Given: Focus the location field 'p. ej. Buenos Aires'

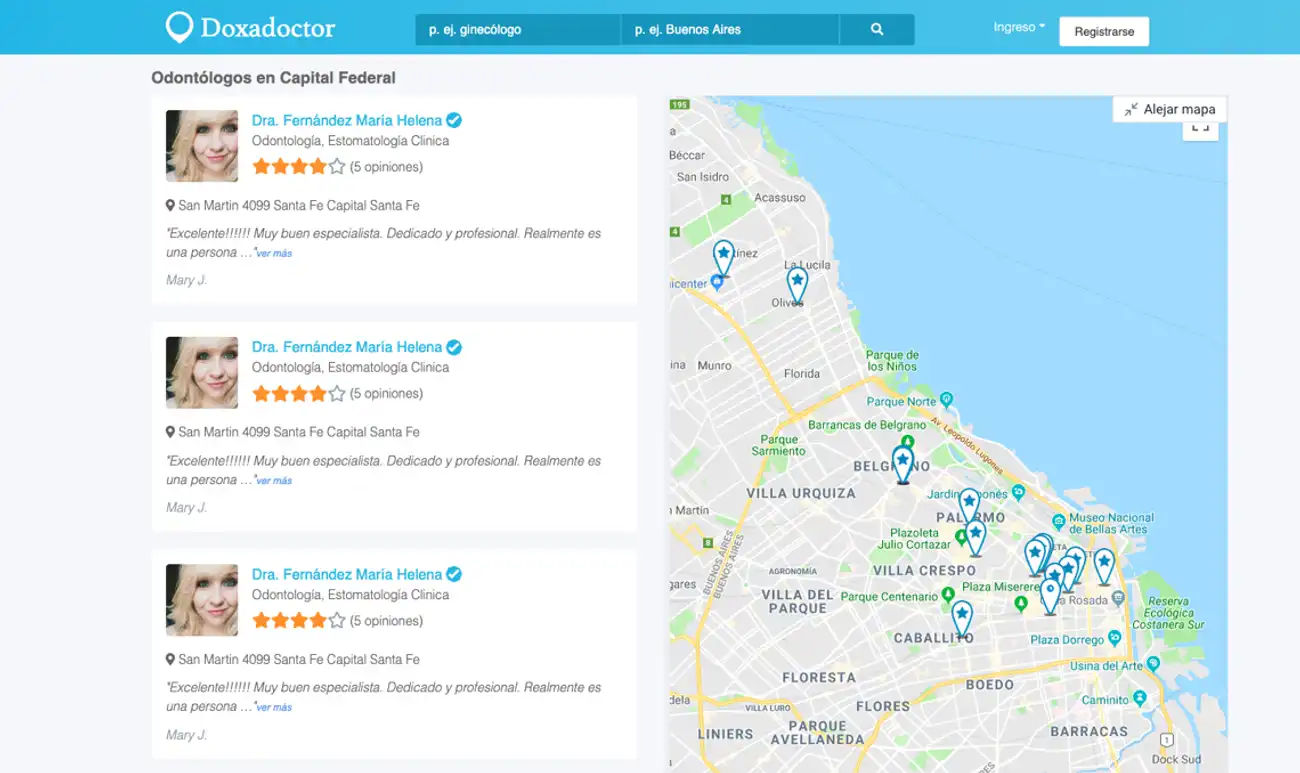Looking at the screenshot, I should 730,30.
